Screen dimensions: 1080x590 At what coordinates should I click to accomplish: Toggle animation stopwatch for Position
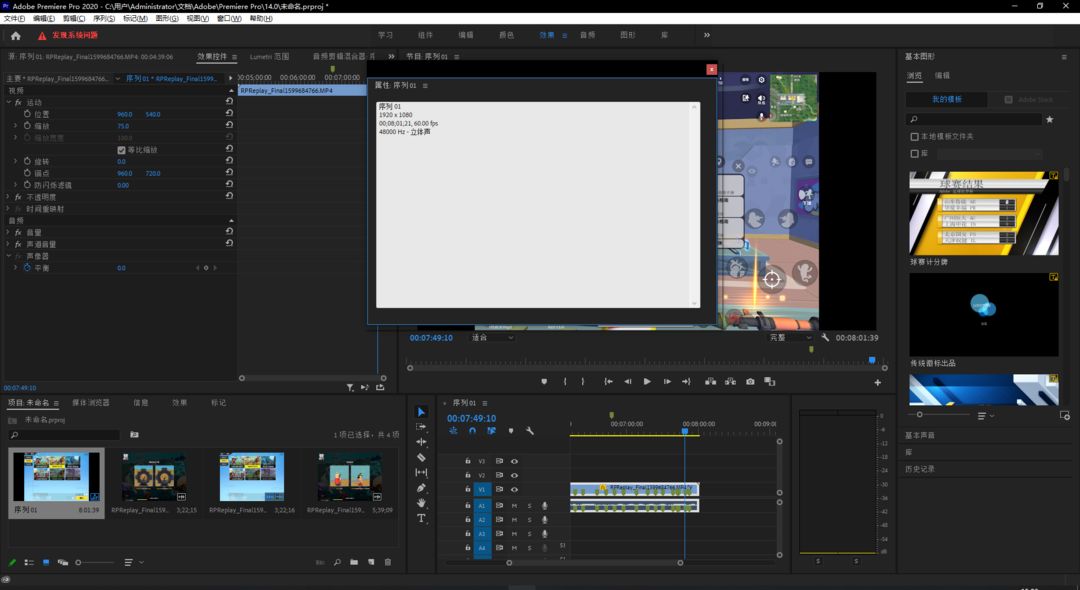click(28, 114)
